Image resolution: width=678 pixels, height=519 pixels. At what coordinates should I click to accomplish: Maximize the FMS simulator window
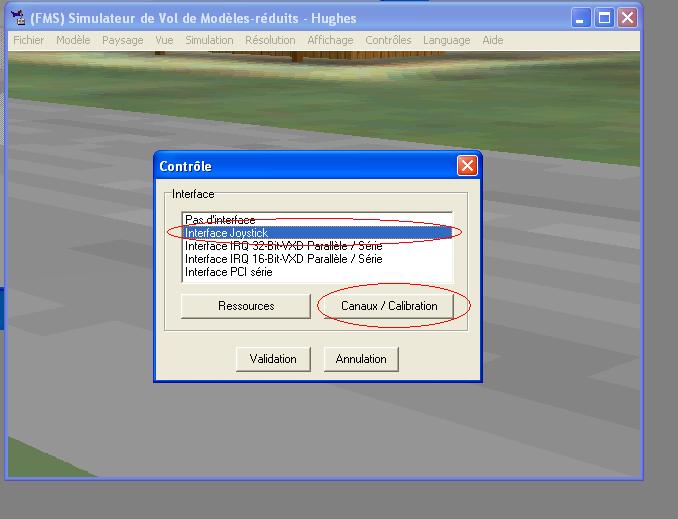[x=604, y=18]
